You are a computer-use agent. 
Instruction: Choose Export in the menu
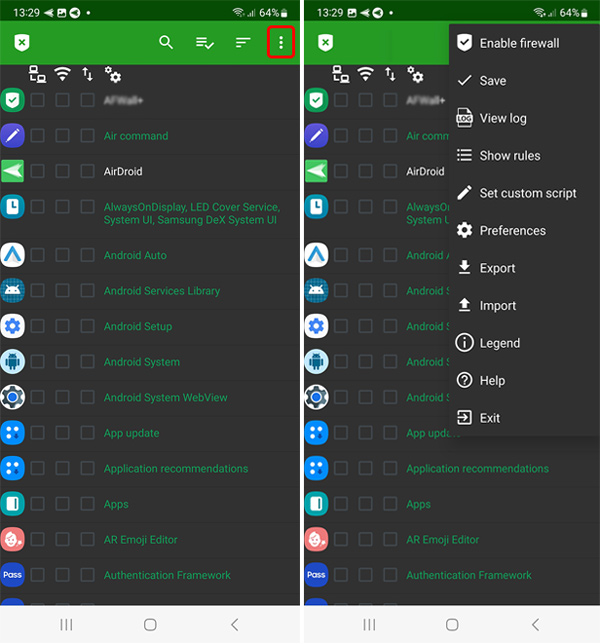[524, 268]
